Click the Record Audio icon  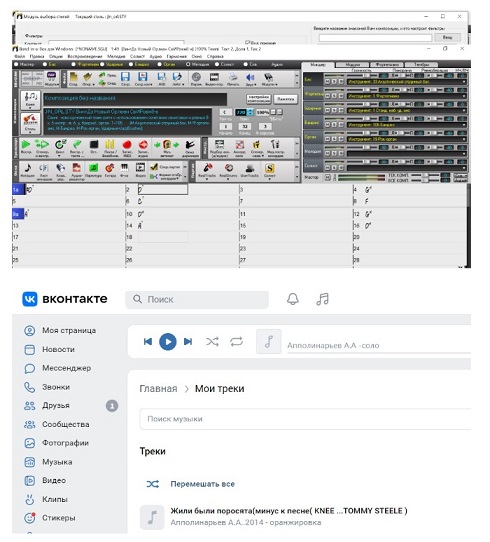coord(143,144)
